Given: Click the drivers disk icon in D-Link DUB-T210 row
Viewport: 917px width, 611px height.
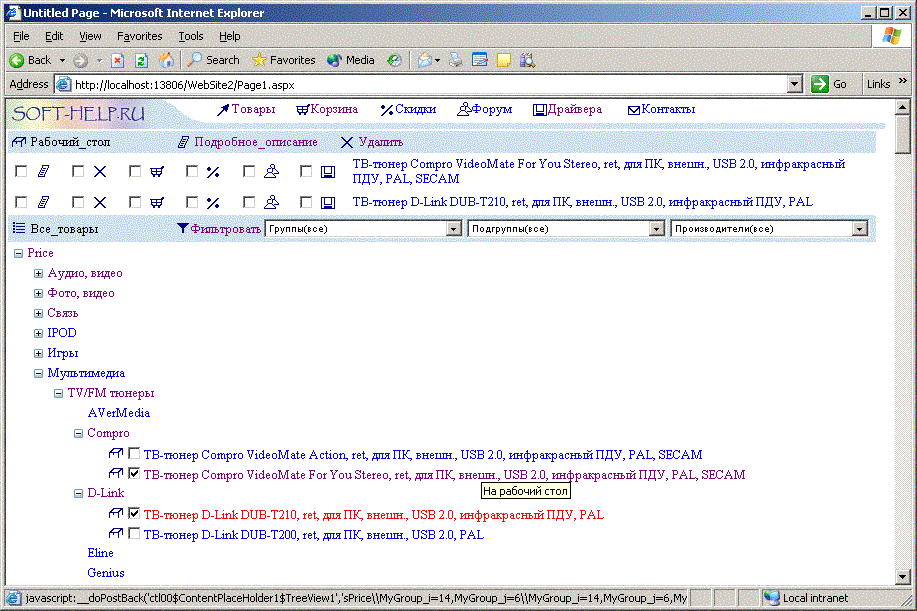Looking at the screenshot, I should (x=328, y=202).
